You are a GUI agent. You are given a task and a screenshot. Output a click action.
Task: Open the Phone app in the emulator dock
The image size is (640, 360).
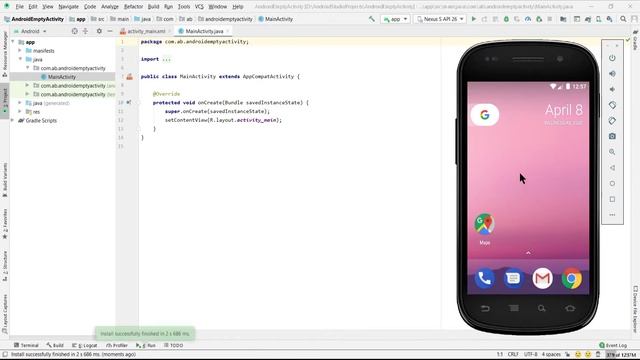coord(484,278)
